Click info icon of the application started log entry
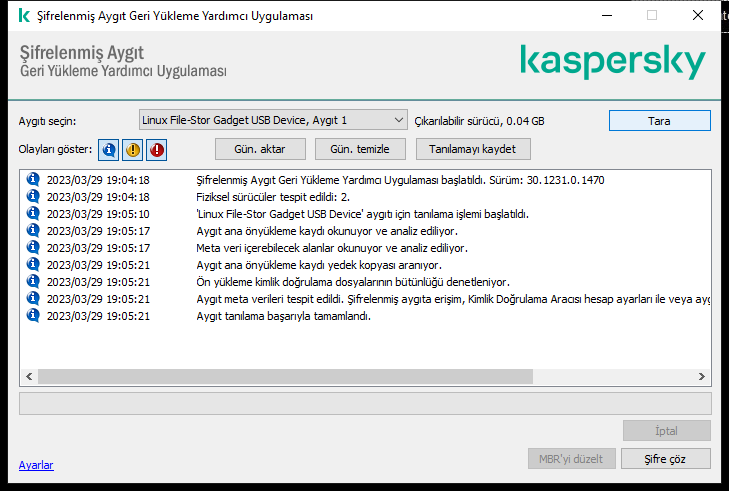The image size is (729, 491). (33, 180)
